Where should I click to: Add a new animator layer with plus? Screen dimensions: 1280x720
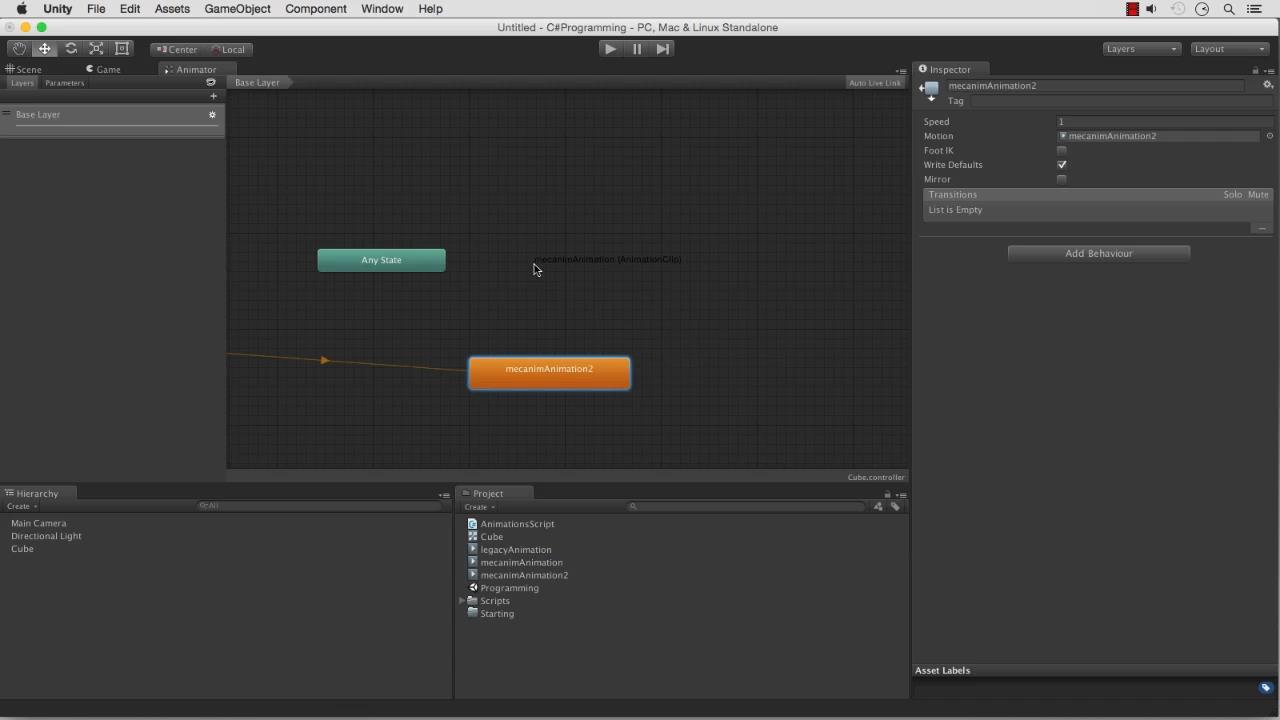[x=213, y=96]
